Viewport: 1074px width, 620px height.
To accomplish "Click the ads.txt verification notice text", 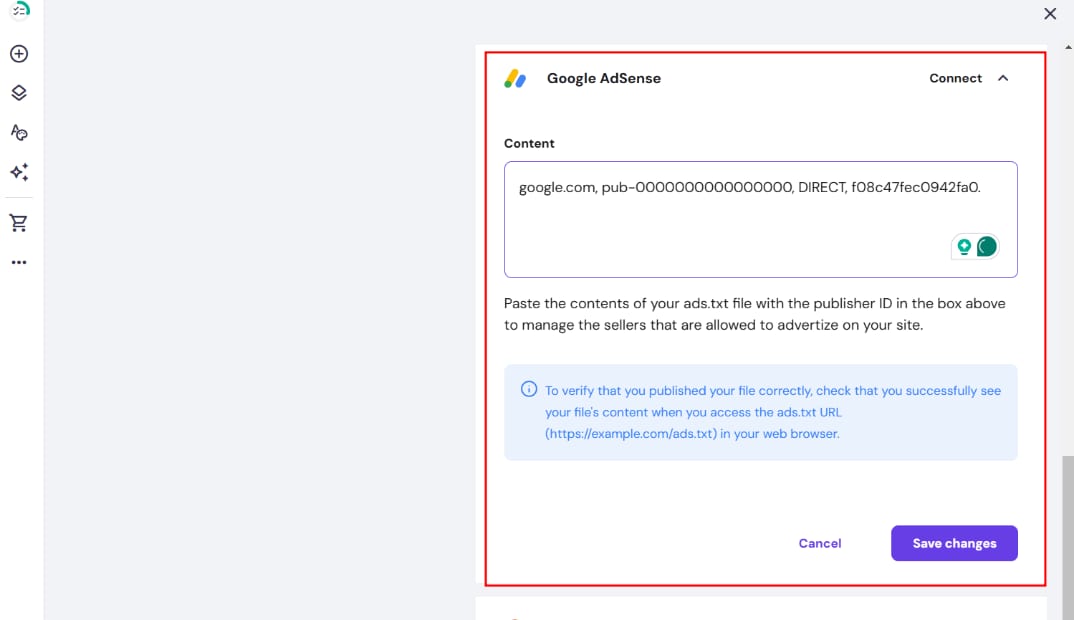I will pos(772,412).
